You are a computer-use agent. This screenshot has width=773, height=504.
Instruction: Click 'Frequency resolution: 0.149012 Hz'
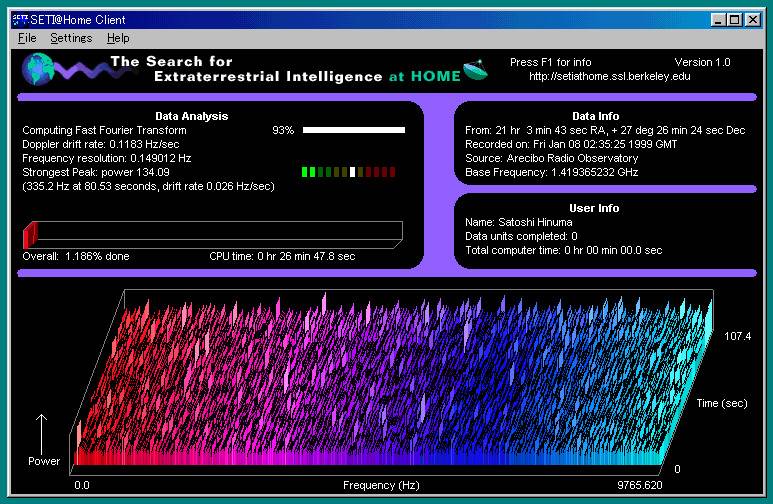[x=106, y=158]
